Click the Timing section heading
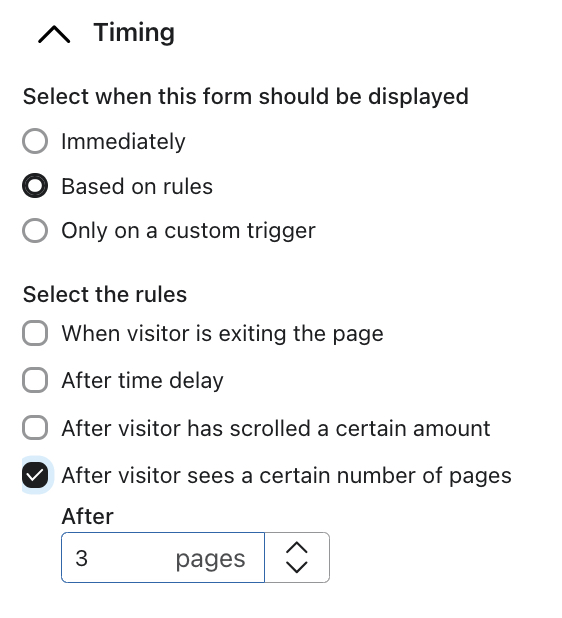The width and height of the screenshot is (562, 618). (x=134, y=32)
